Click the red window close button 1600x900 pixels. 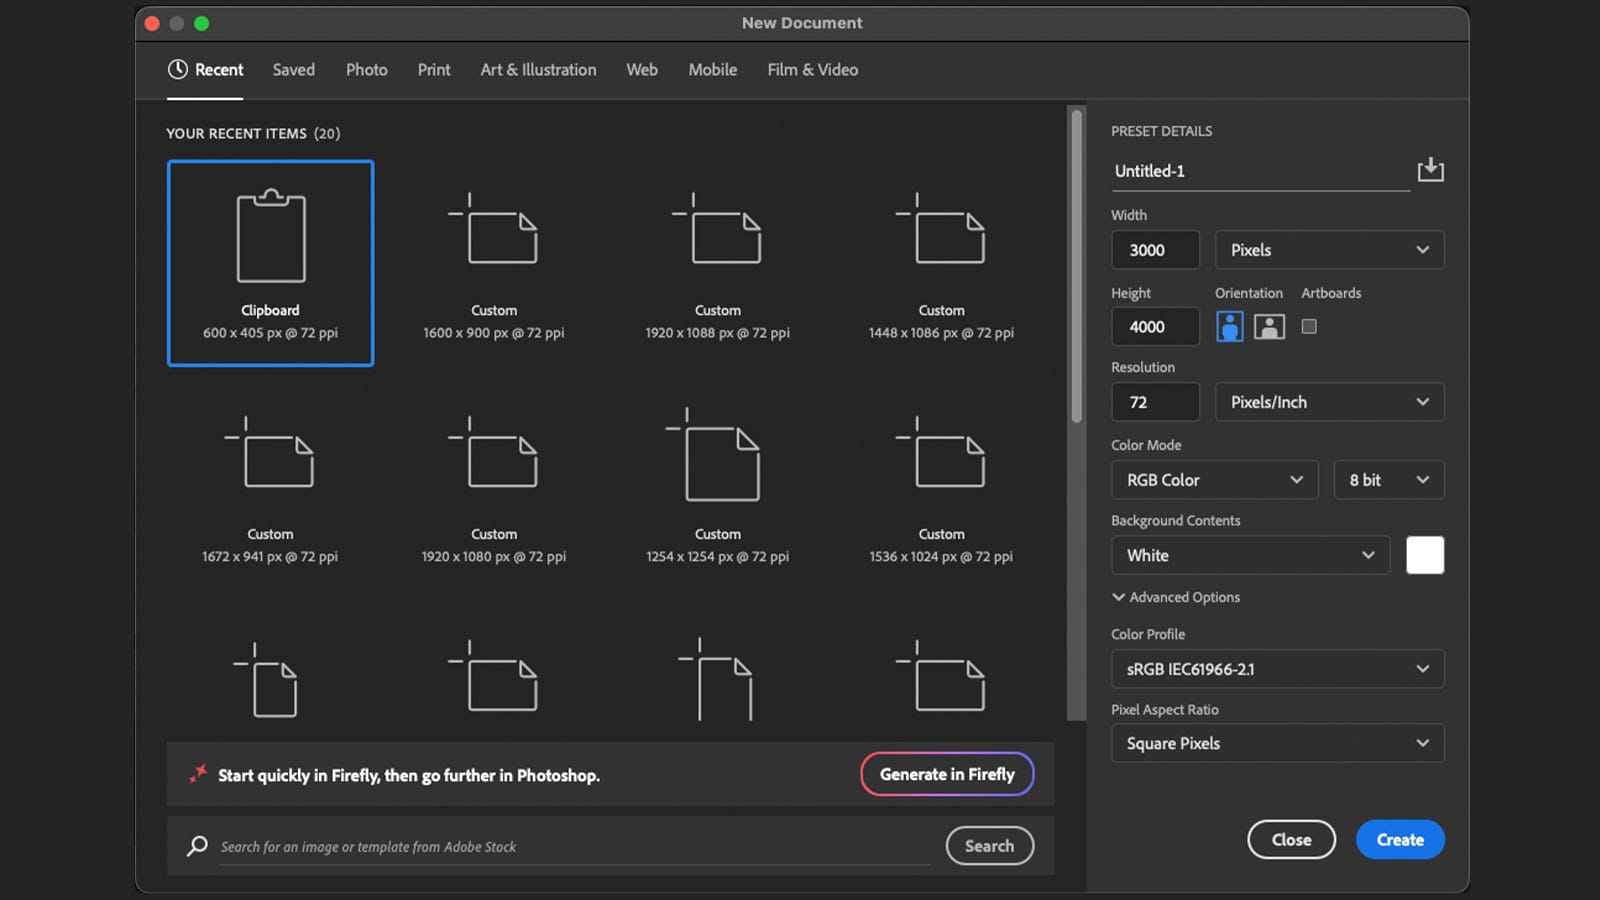click(x=152, y=23)
